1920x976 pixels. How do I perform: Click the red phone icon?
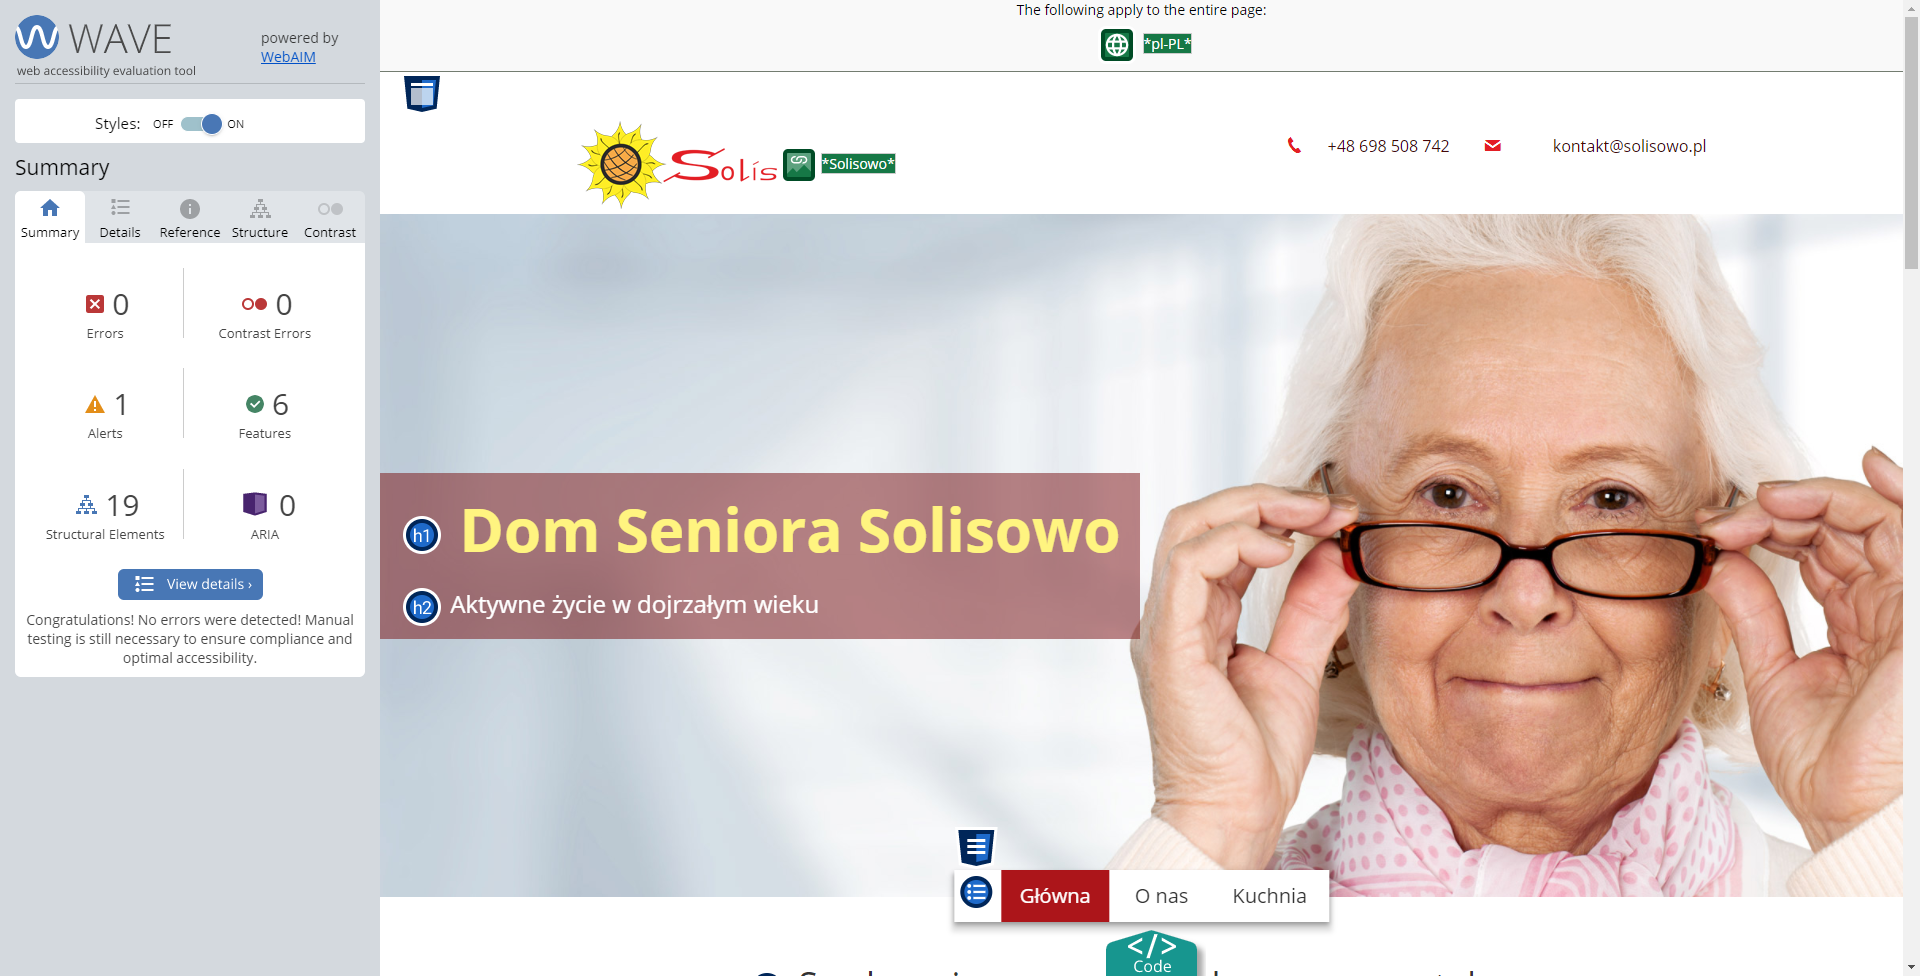coord(1294,146)
